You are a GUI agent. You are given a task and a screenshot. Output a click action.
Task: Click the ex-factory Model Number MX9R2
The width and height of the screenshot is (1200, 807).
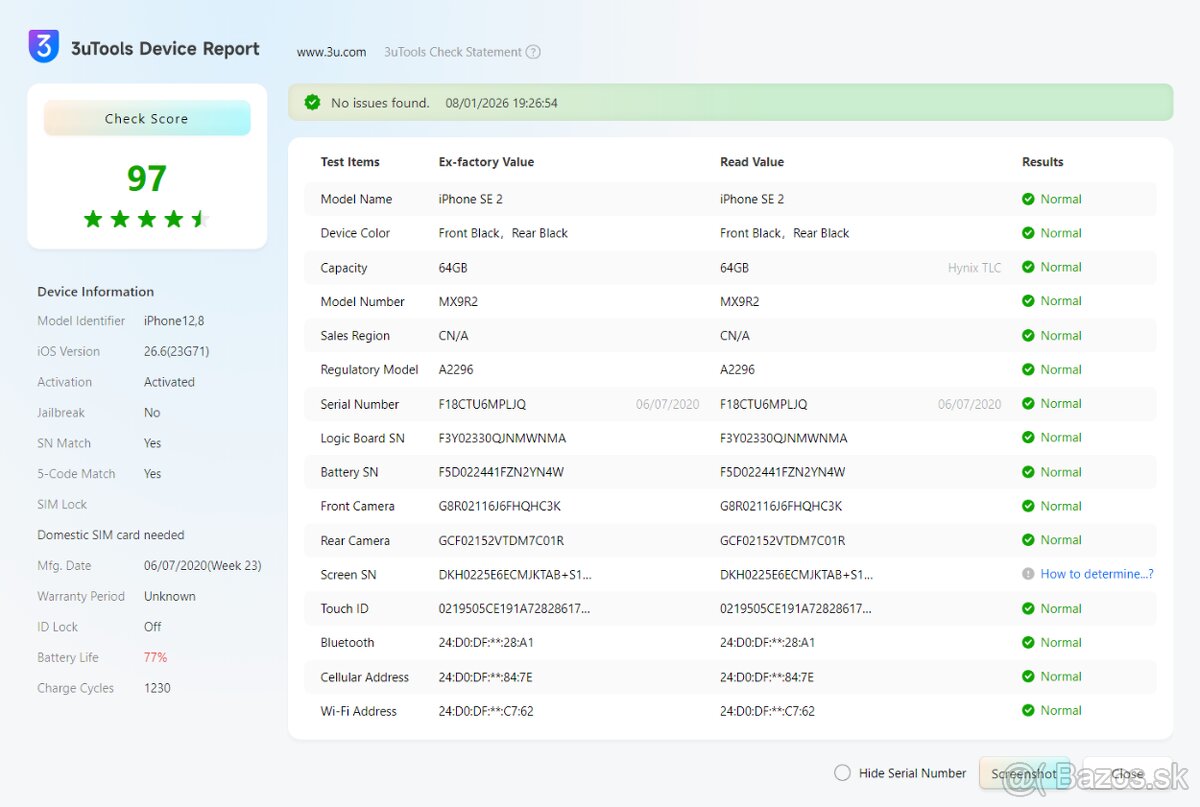point(458,301)
